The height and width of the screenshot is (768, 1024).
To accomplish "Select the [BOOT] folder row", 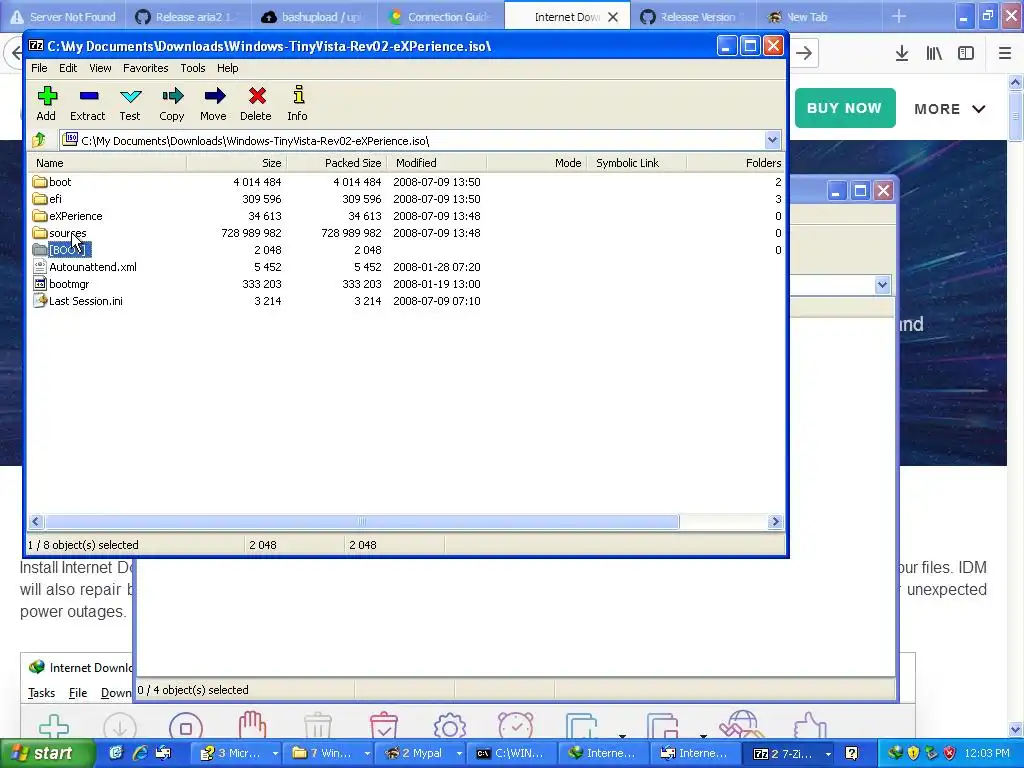I will (405, 249).
